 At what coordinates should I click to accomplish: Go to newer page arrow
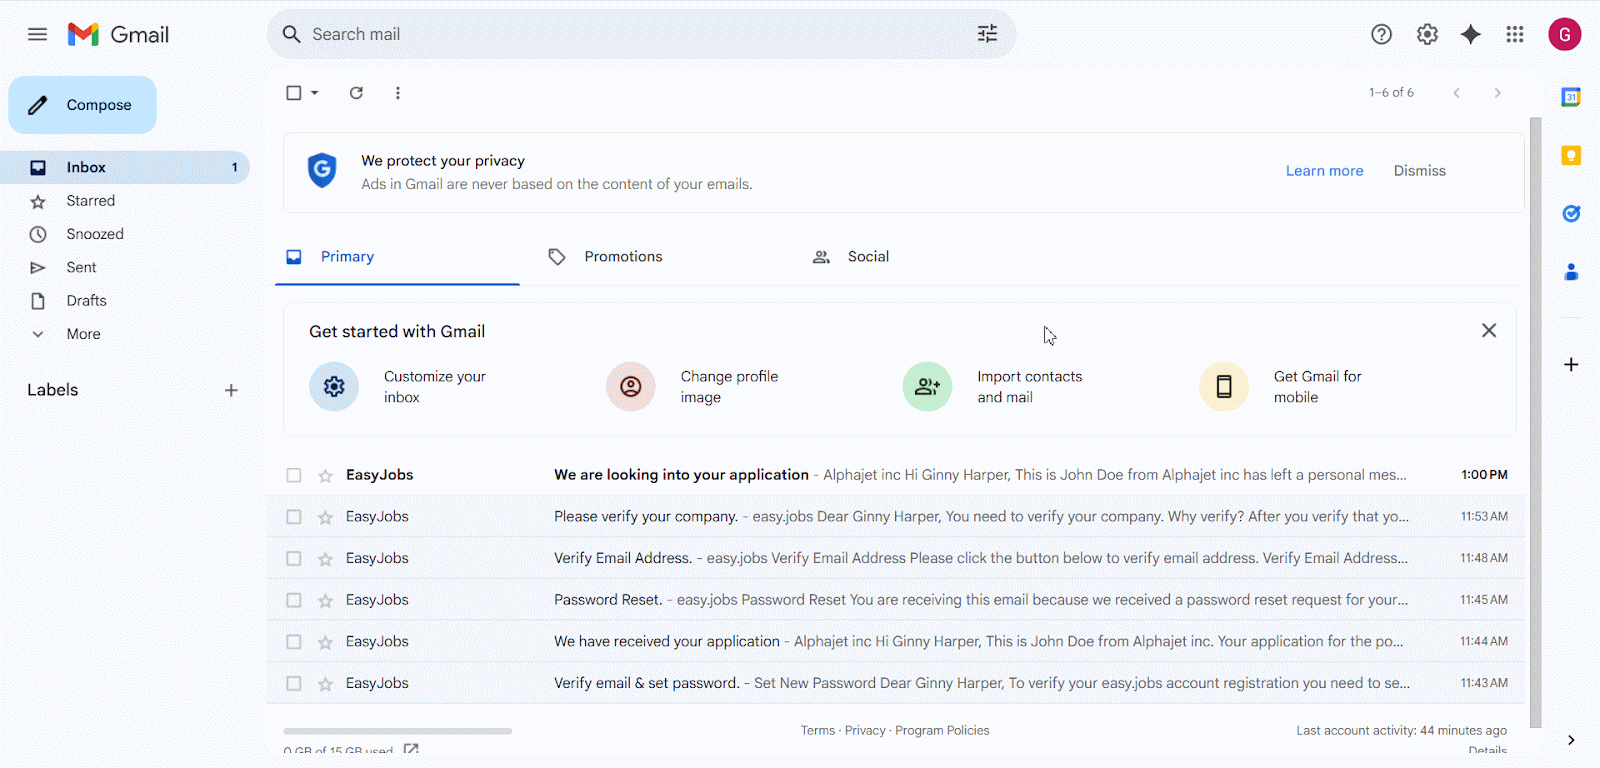[1456, 93]
